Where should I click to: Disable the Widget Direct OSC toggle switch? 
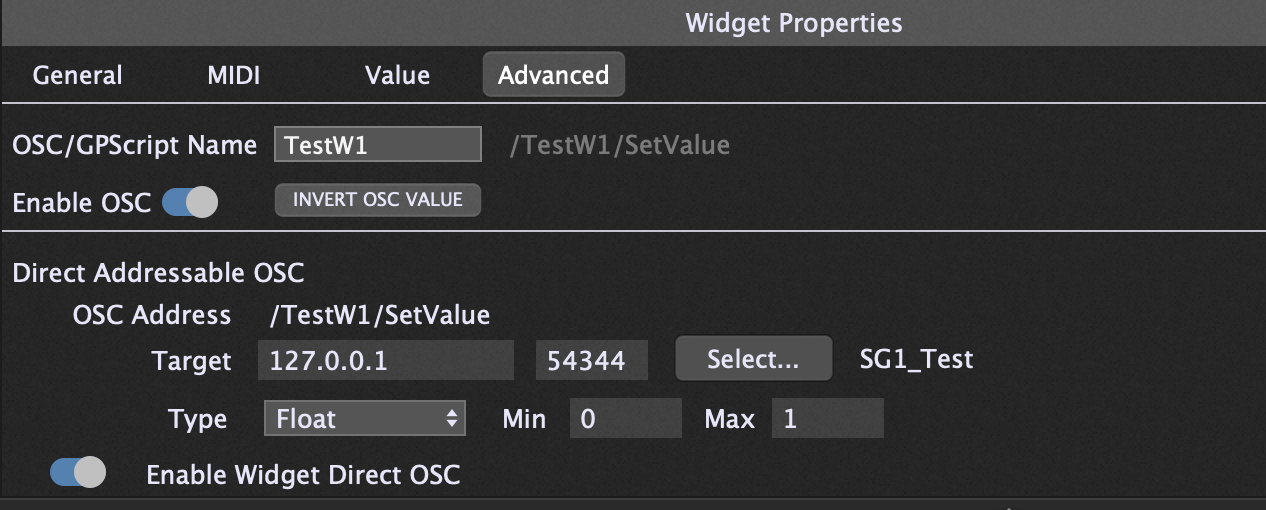coord(78,472)
